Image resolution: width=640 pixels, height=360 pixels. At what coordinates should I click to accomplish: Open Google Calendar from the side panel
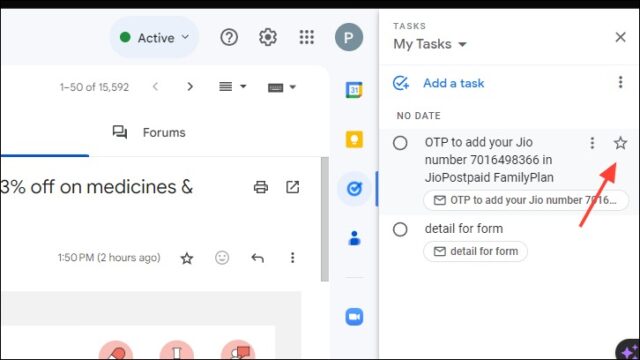tap(354, 90)
